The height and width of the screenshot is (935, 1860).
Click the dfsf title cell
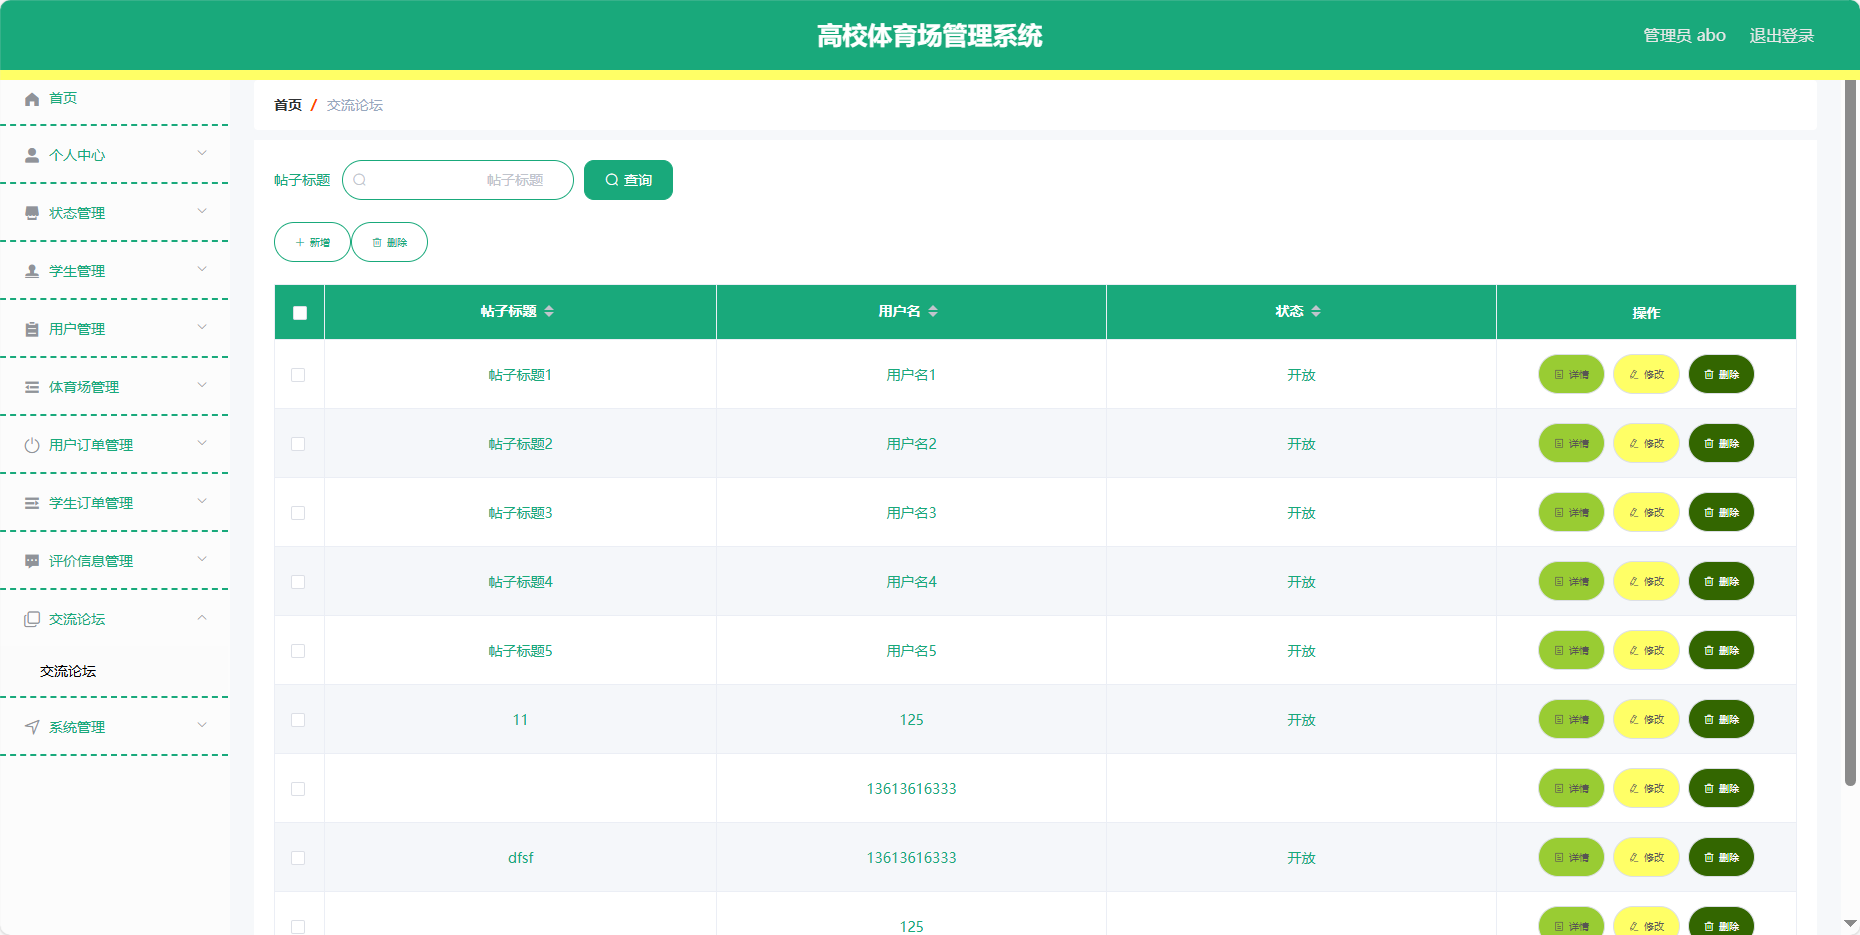520,858
